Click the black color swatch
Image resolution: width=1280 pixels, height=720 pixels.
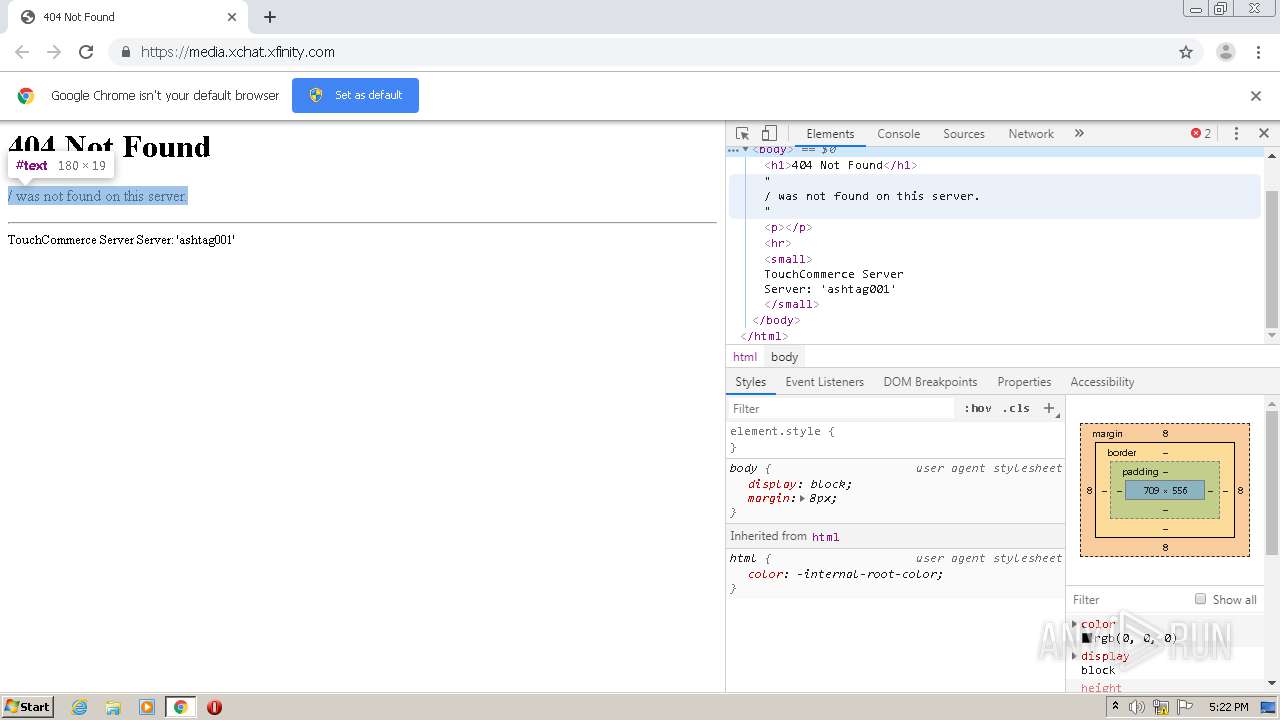(x=1086, y=638)
